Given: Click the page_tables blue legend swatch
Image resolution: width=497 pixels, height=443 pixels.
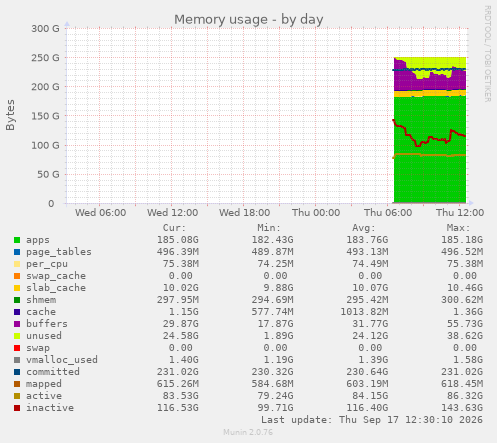Looking at the screenshot, I should pyautogui.click(x=17, y=252).
